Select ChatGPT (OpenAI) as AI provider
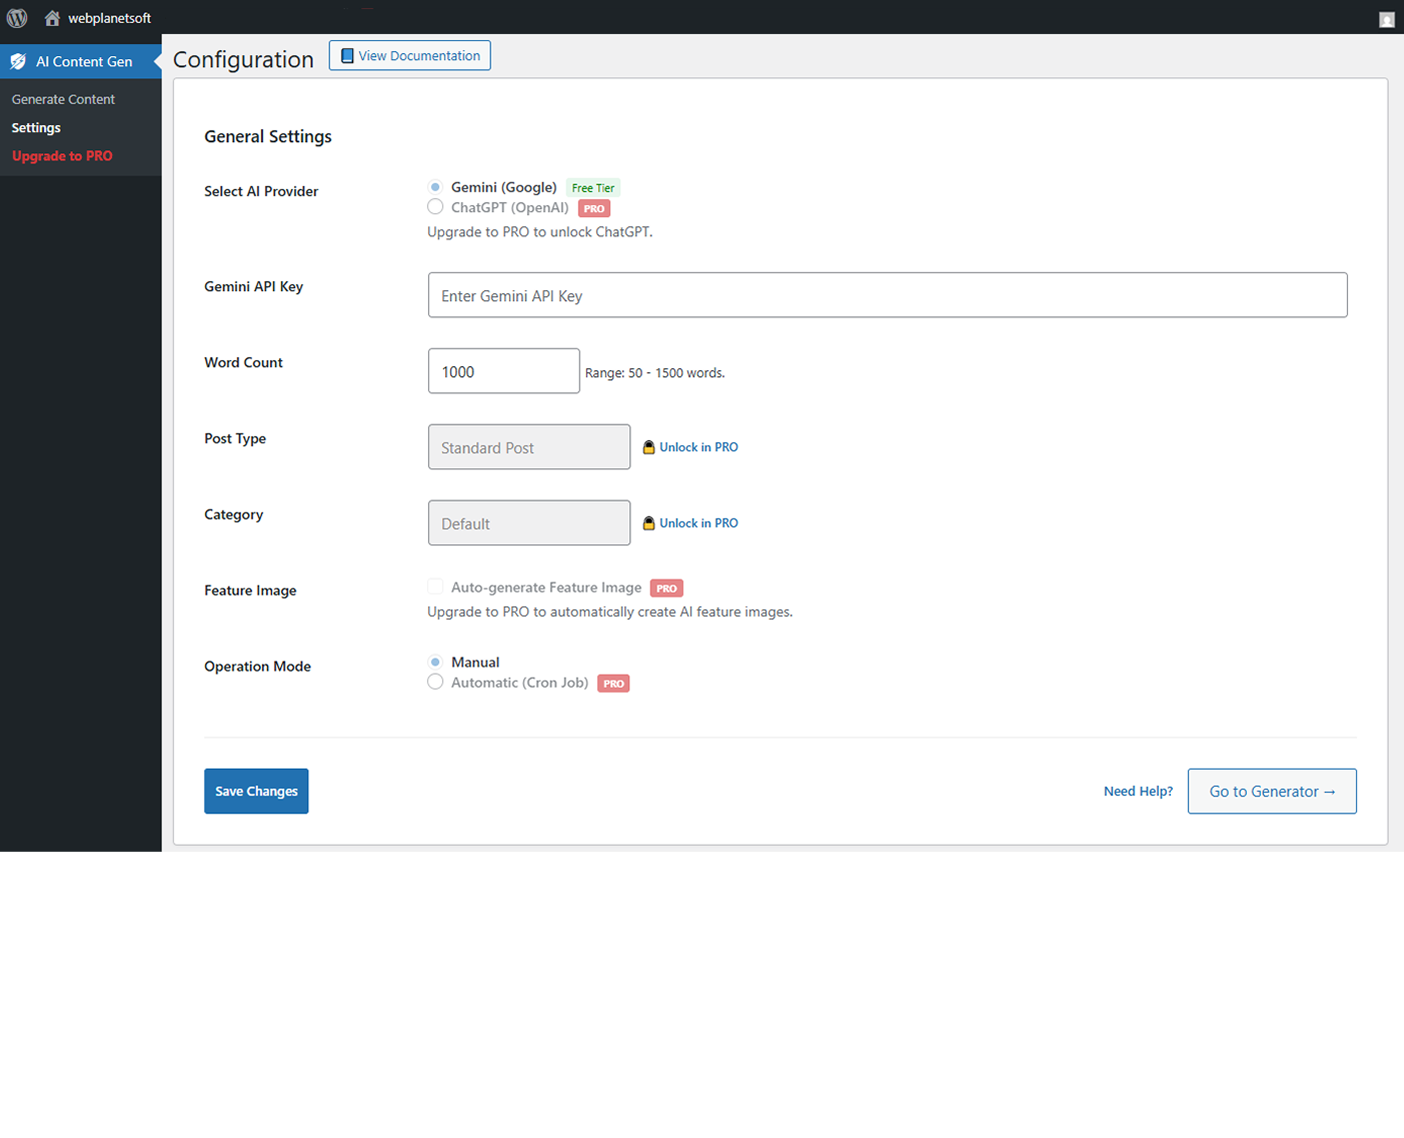The height and width of the screenshot is (1138, 1404). click(x=435, y=206)
